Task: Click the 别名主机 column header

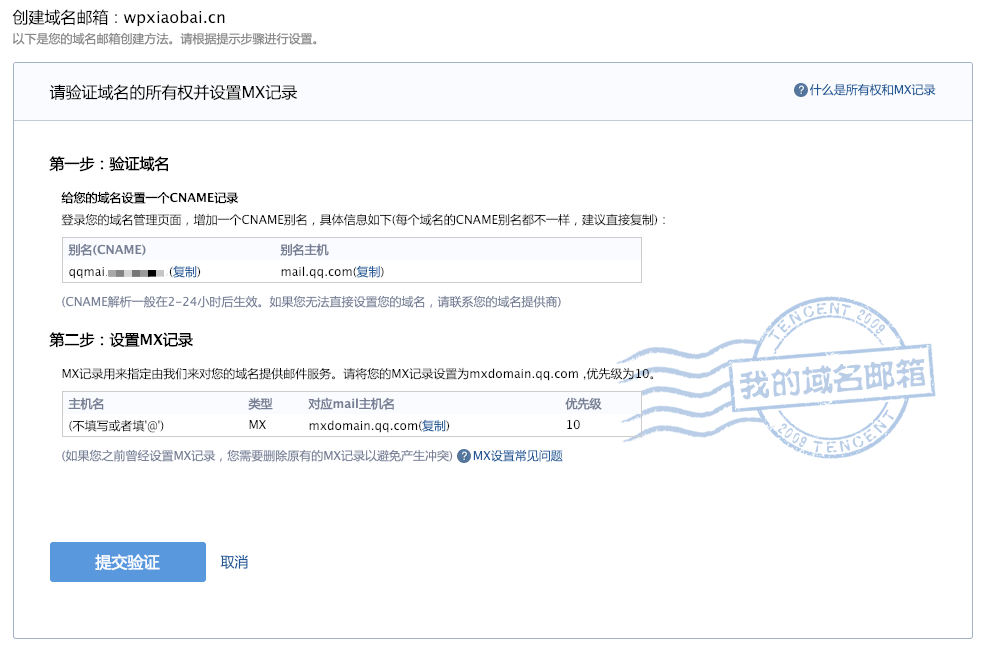Action: pos(304,250)
